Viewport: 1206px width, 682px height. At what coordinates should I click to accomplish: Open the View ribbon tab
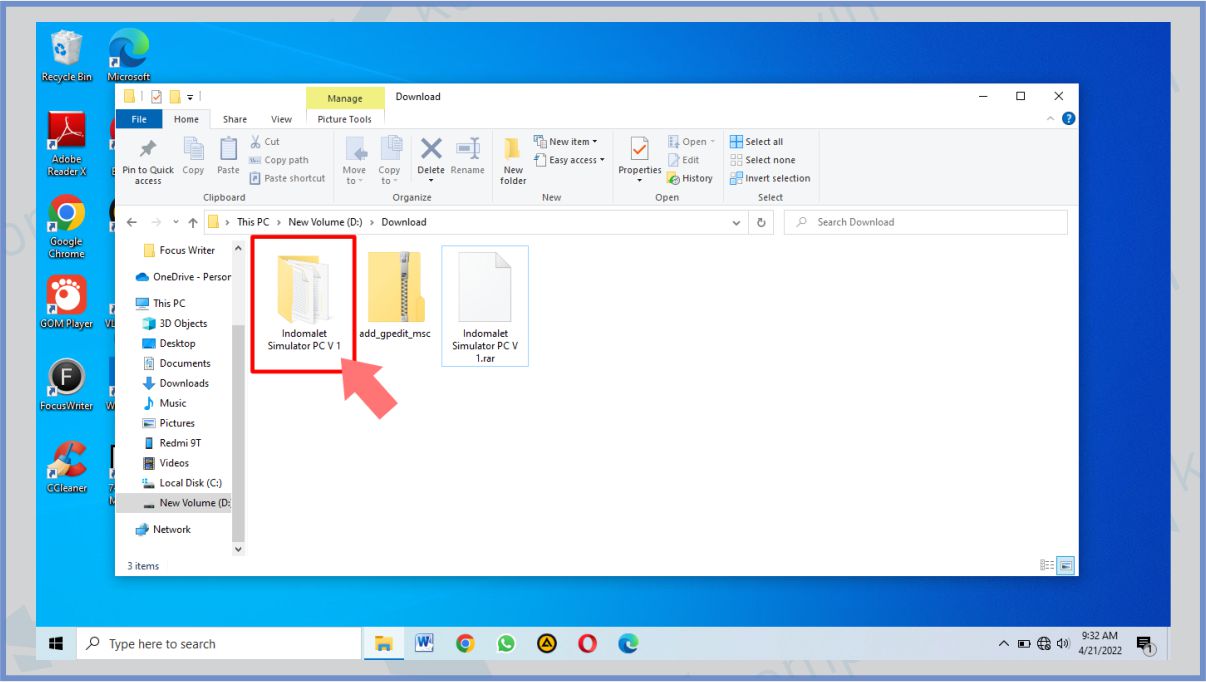(282, 119)
